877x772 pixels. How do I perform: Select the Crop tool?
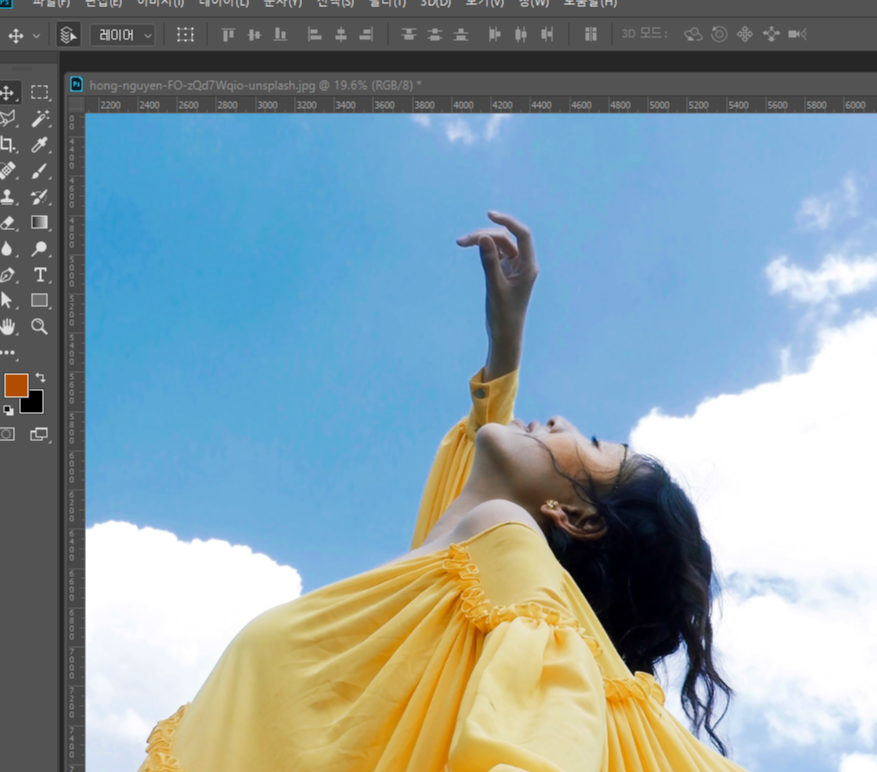(x=8, y=144)
